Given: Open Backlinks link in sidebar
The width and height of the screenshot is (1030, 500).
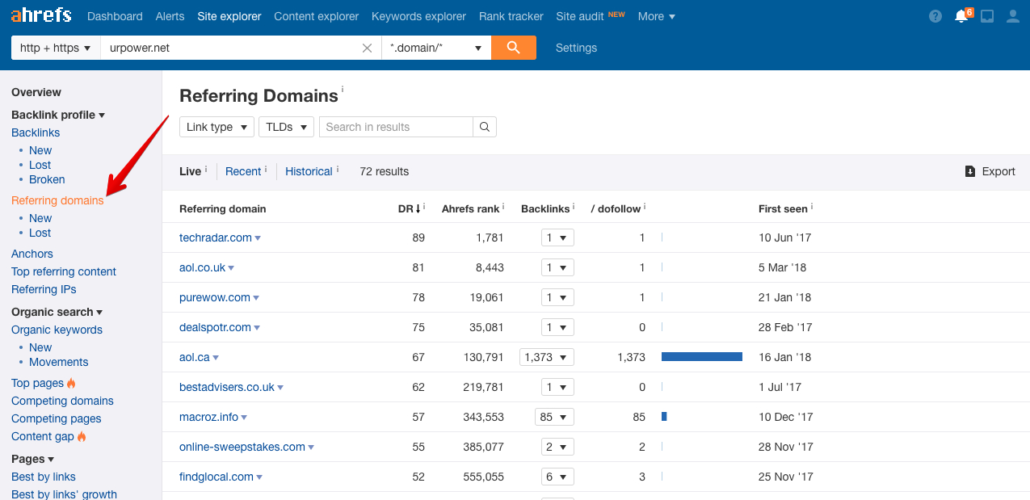Looking at the screenshot, I should (35, 133).
